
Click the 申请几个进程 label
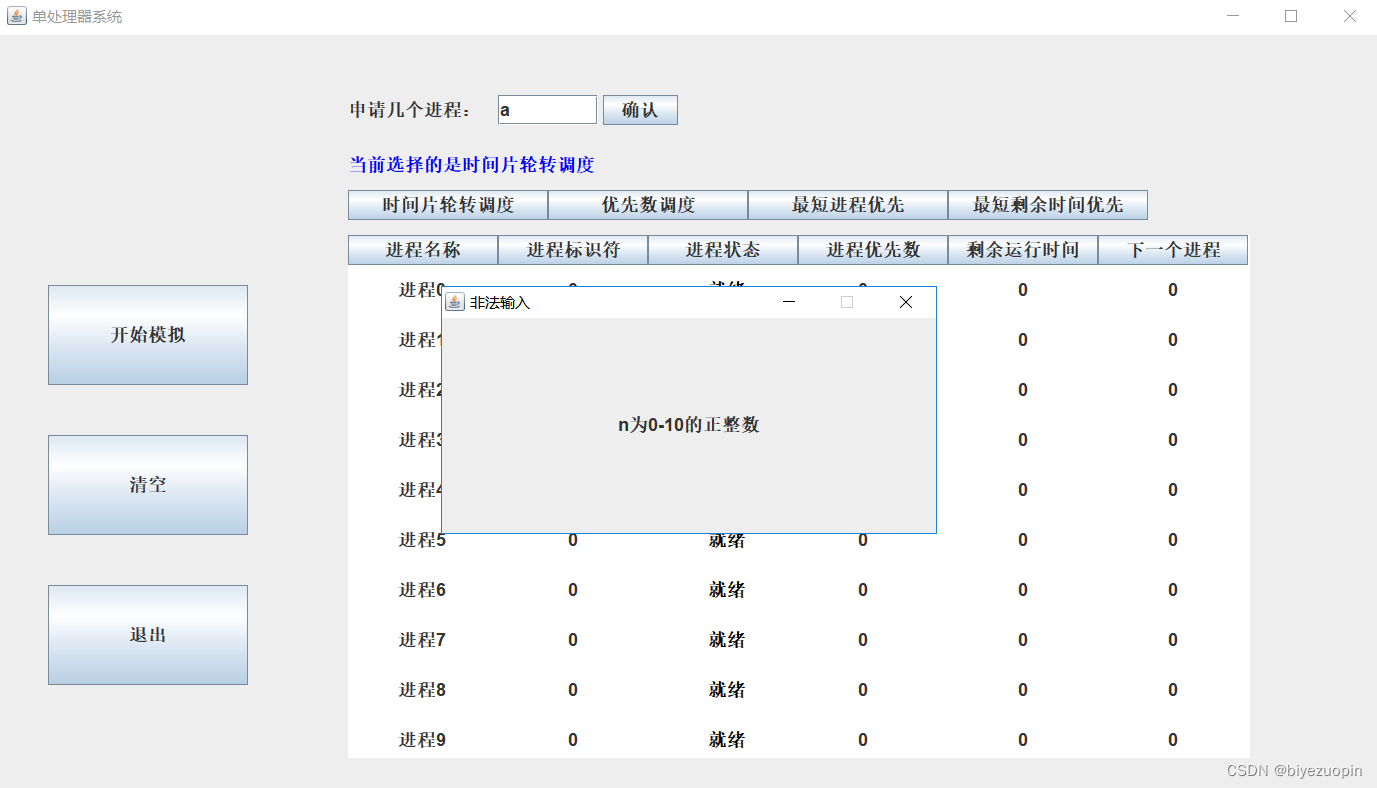click(x=410, y=110)
